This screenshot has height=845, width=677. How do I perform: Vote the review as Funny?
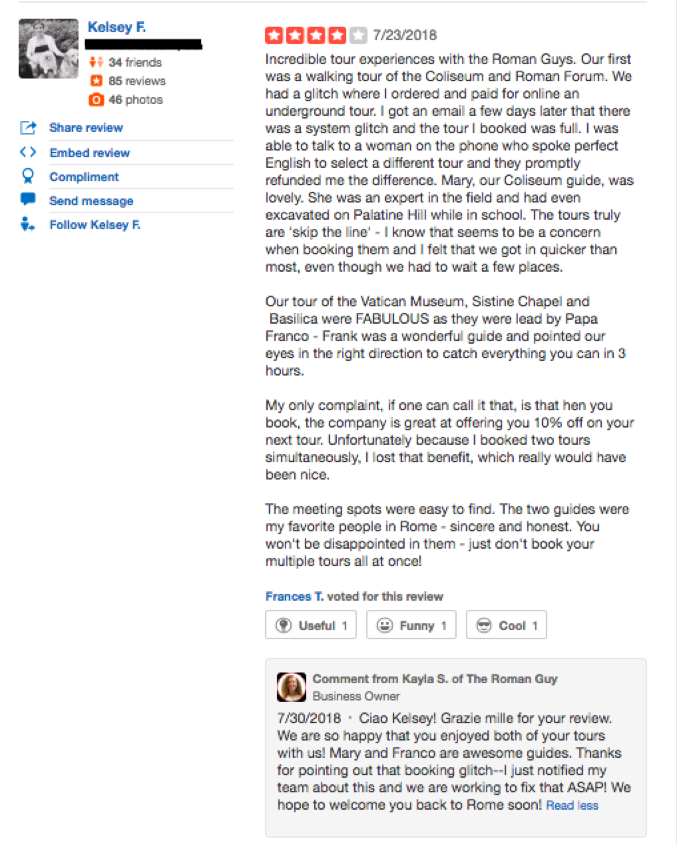[411, 626]
